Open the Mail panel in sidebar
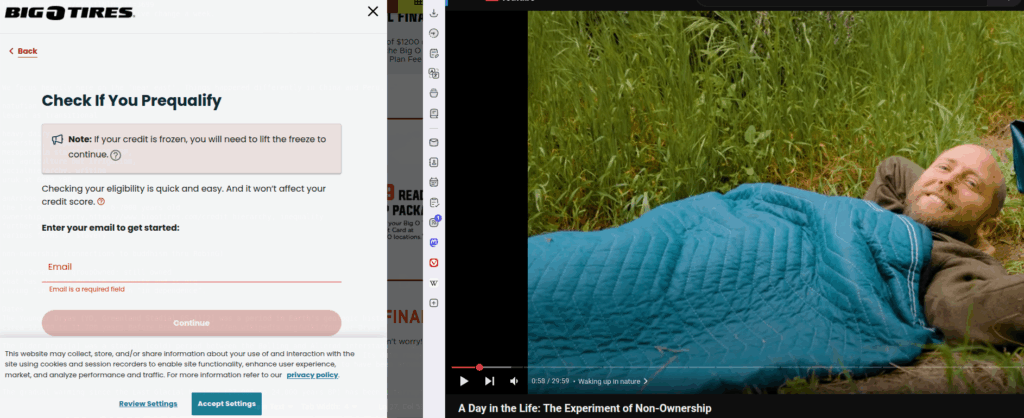 pyautogui.click(x=434, y=142)
